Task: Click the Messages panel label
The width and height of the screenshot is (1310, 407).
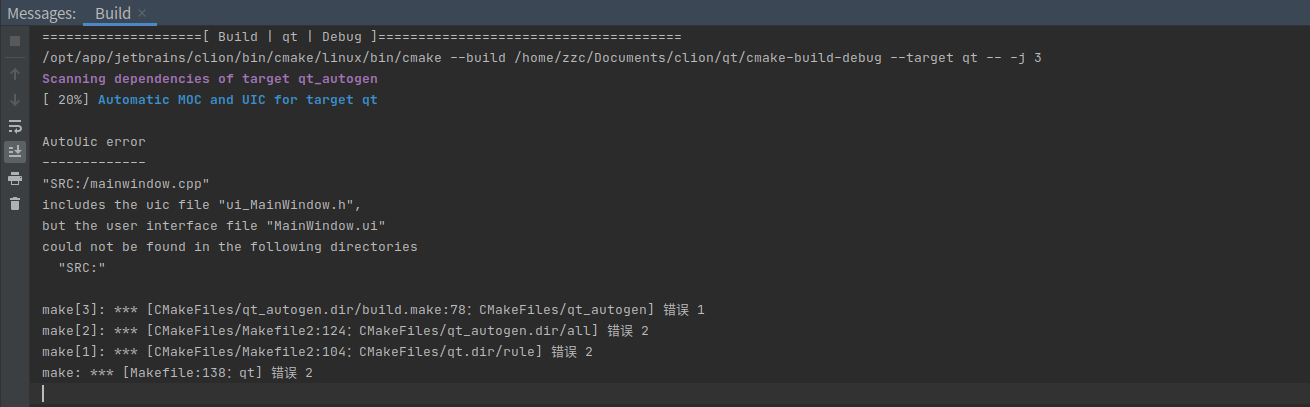Action: pyautogui.click(x=41, y=13)
